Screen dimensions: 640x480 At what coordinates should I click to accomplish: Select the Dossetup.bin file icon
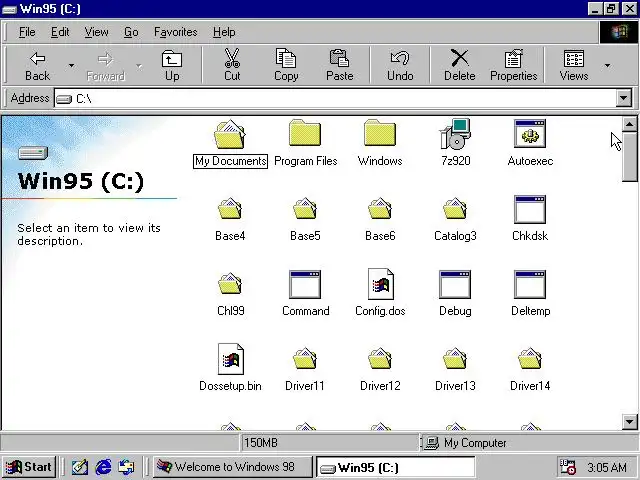[230, 359]
